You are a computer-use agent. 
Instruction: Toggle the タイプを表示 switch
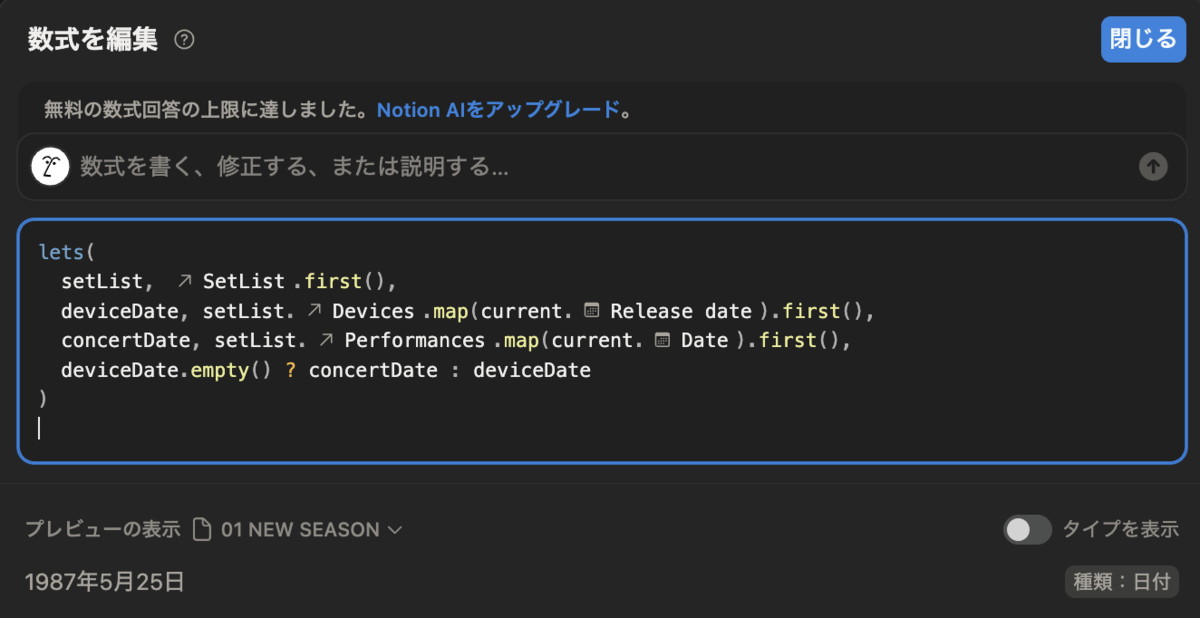1027,530
